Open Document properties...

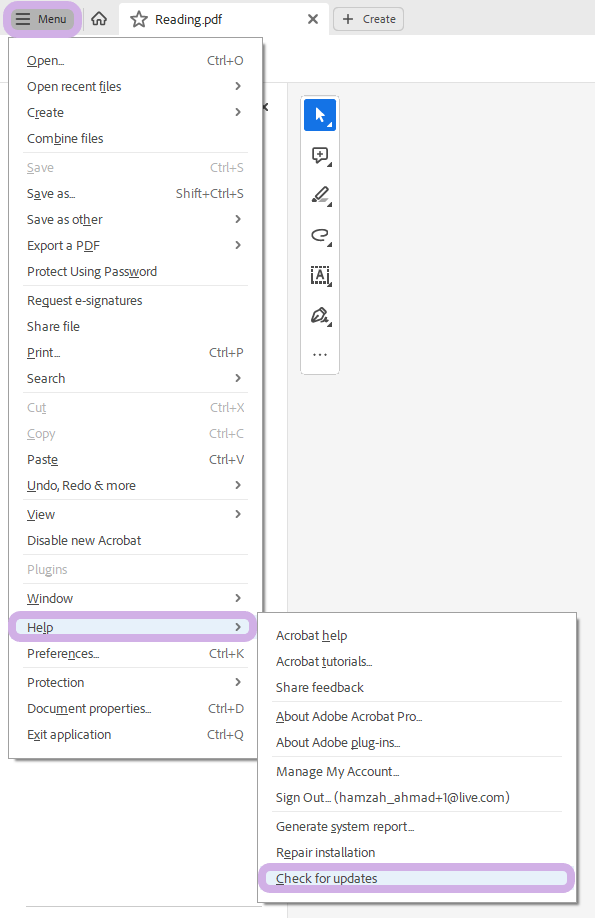(x=135, y=708)
